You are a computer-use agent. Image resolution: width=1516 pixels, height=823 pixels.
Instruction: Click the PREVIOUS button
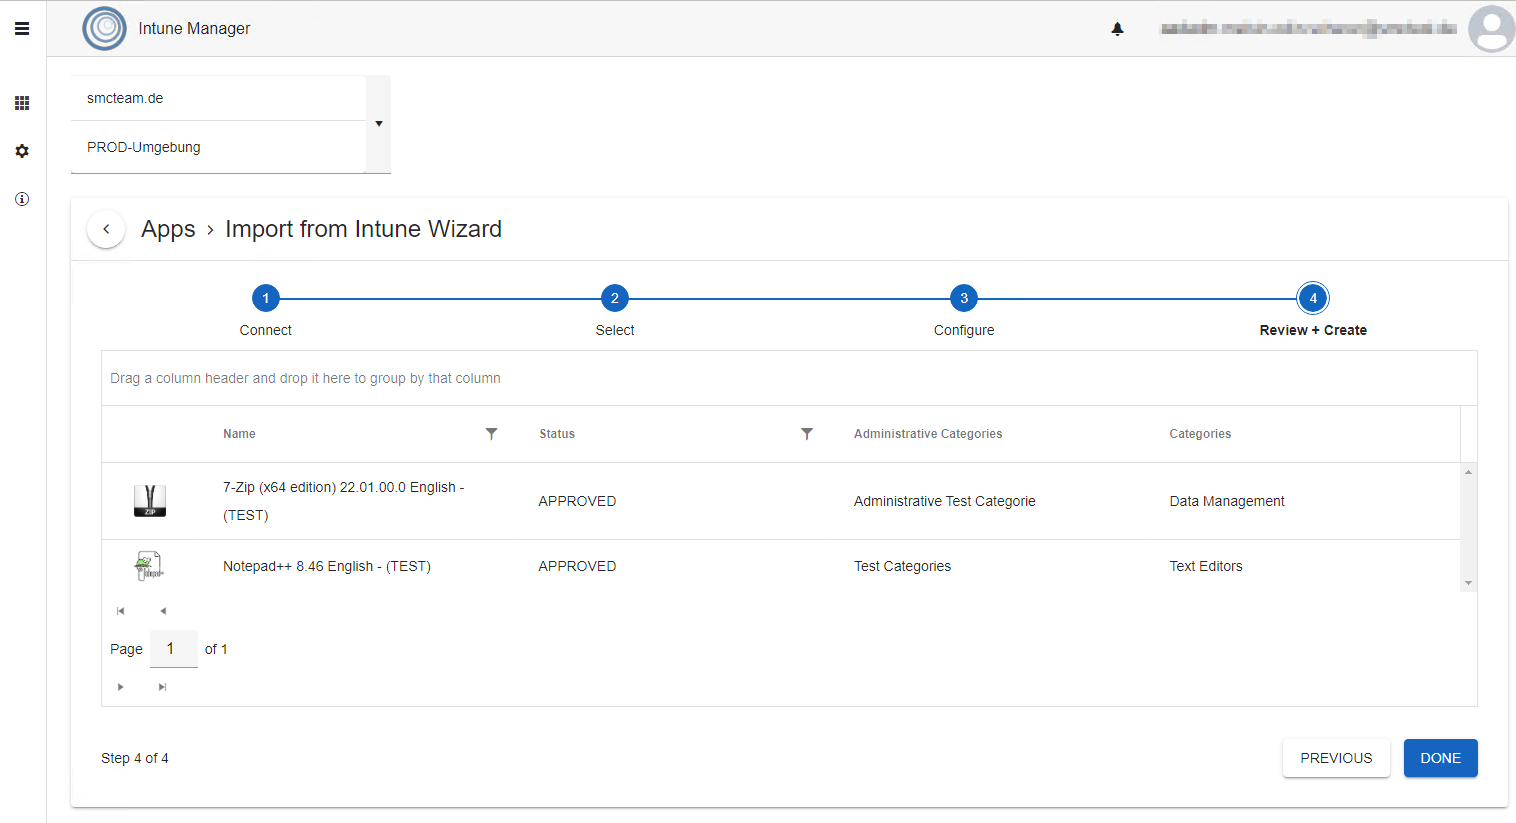(1336, 758)
